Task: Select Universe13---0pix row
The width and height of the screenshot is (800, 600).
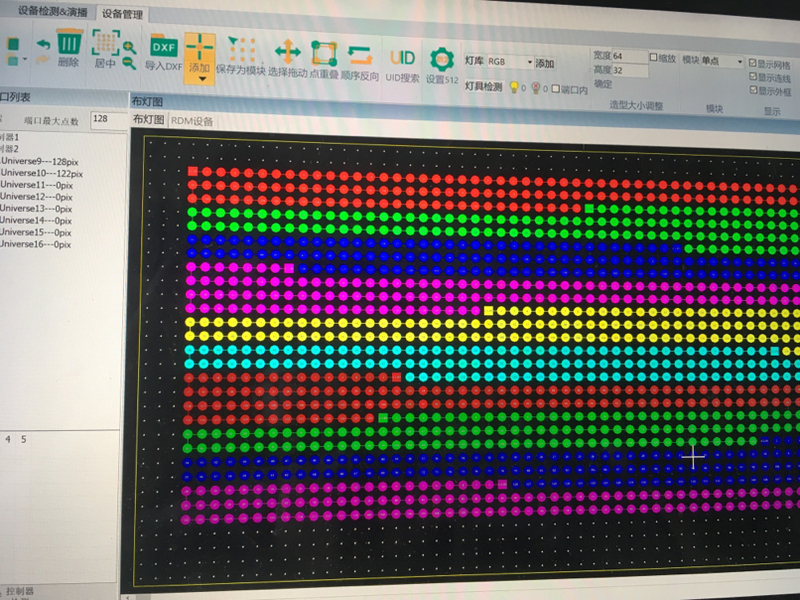Action: click(x=36, y=208)
